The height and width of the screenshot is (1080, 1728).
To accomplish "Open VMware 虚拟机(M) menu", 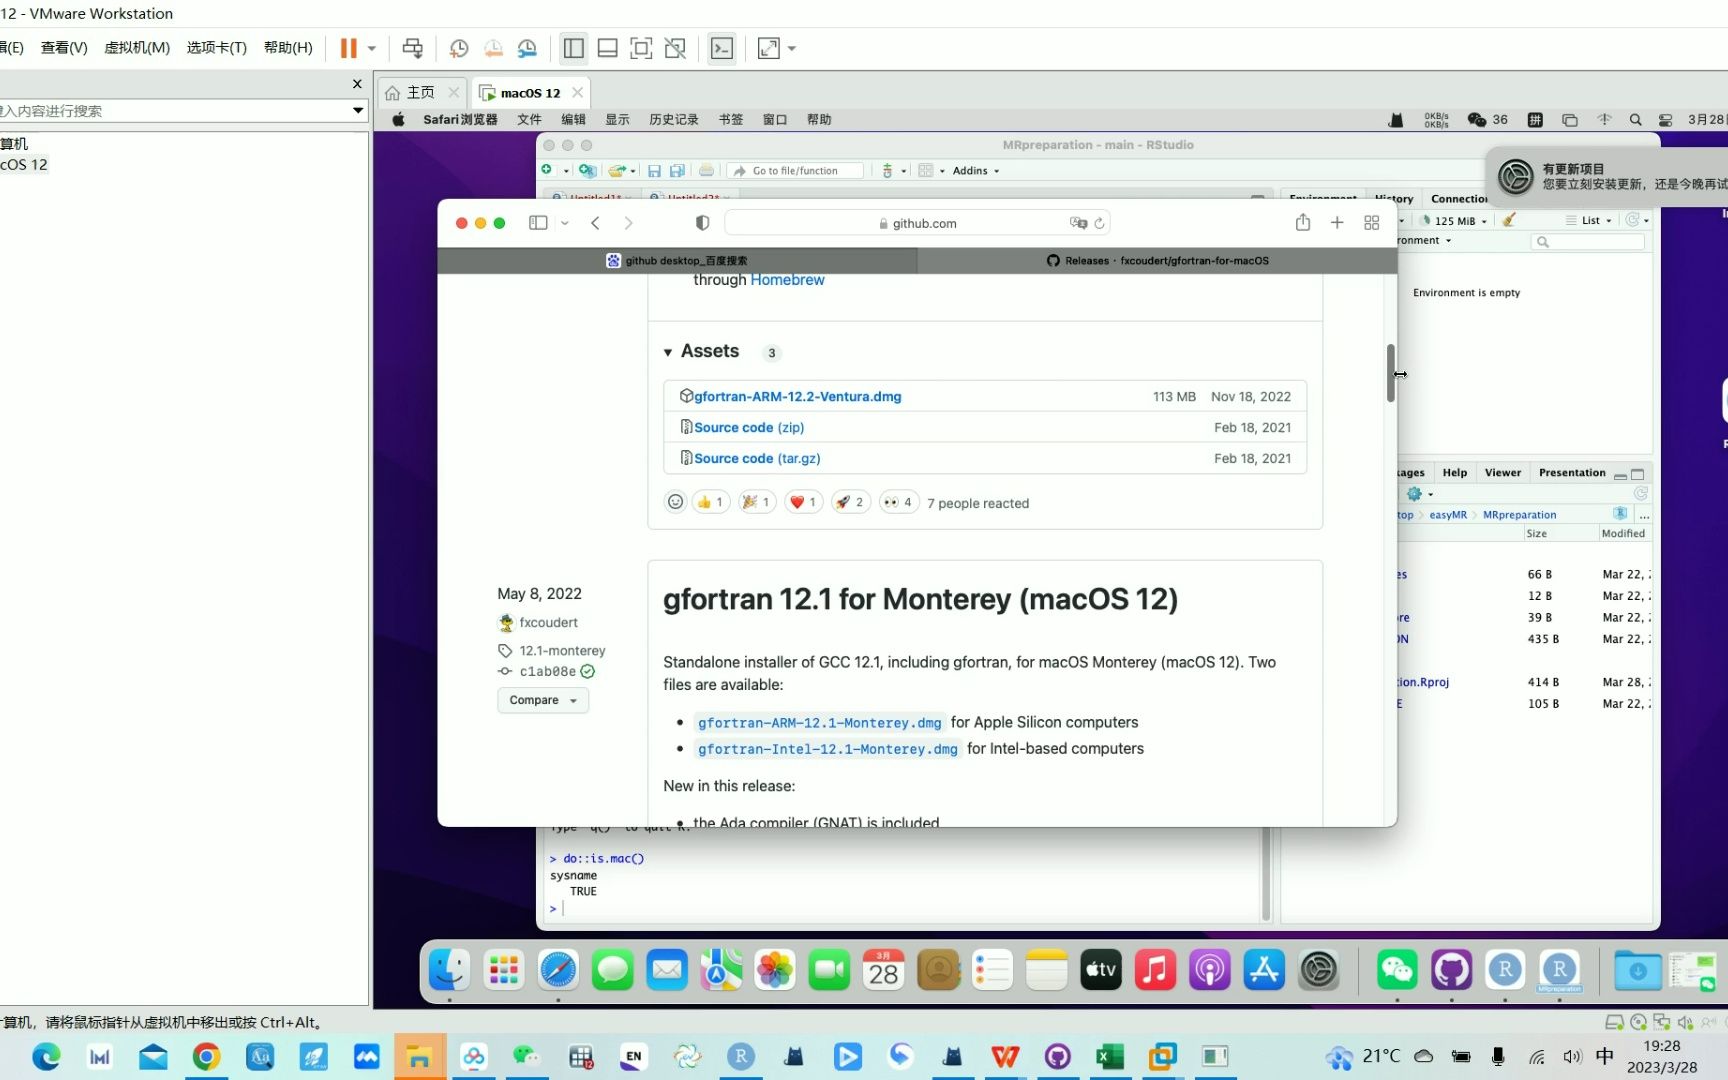I will pos(137,48).
